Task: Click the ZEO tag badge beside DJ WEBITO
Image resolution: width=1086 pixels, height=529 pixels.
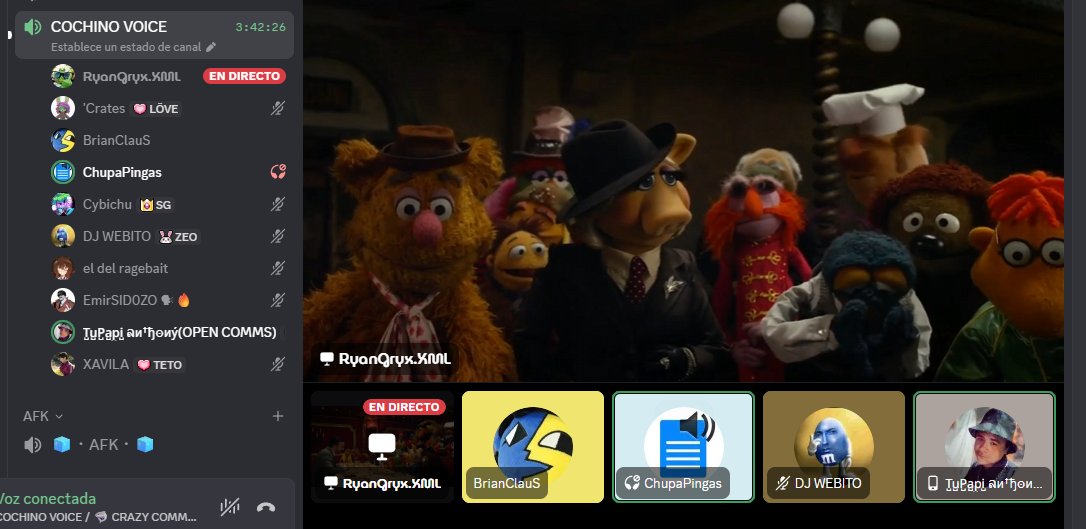Action: (179, 237)
